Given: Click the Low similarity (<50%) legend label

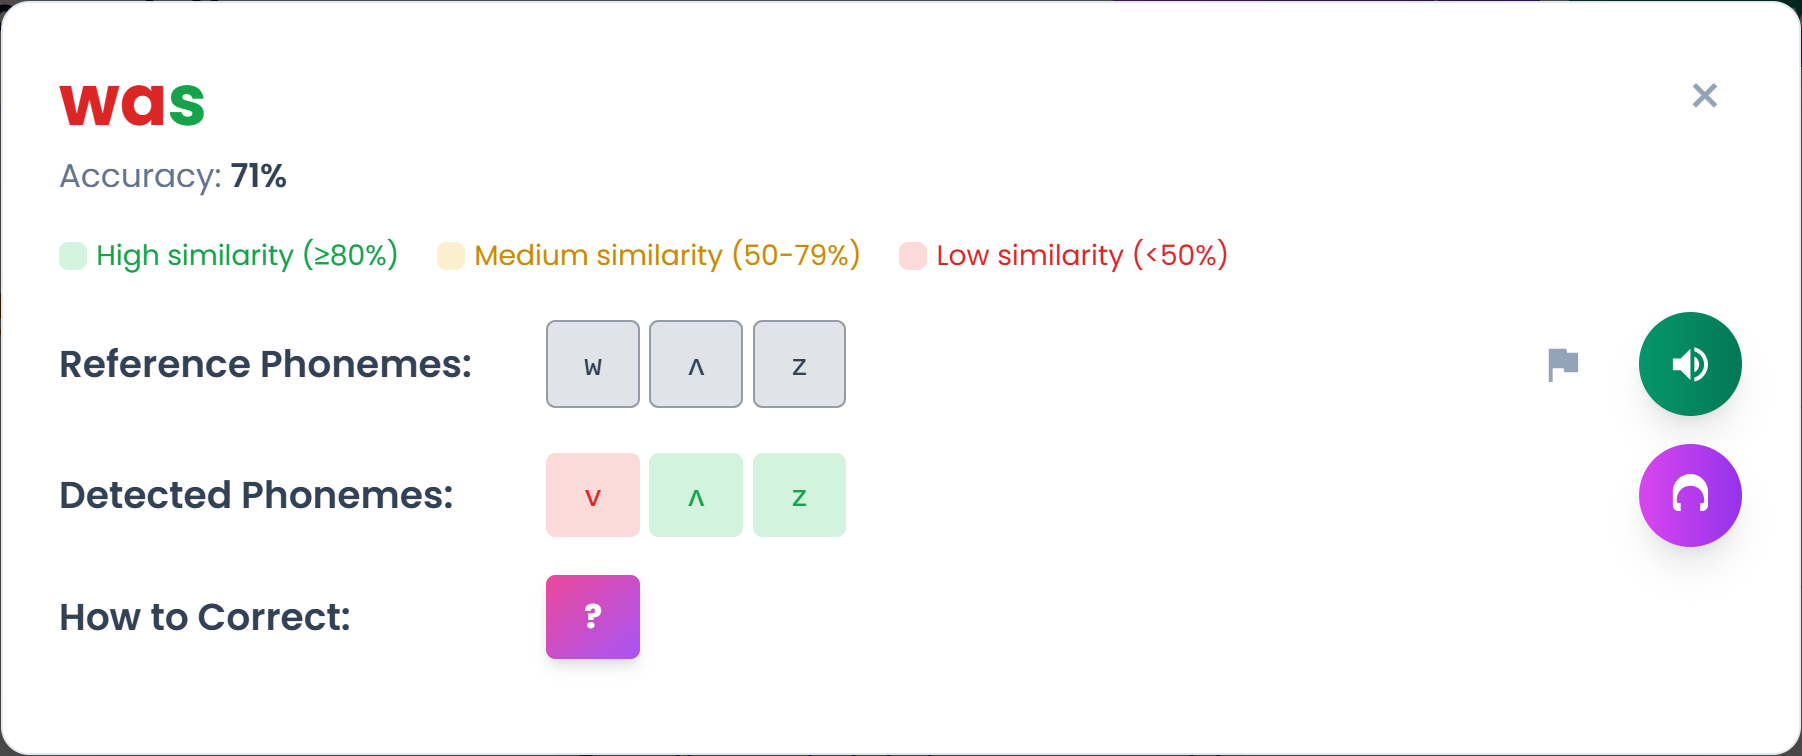Looking at the screenshot, I should coord(1082,256).
